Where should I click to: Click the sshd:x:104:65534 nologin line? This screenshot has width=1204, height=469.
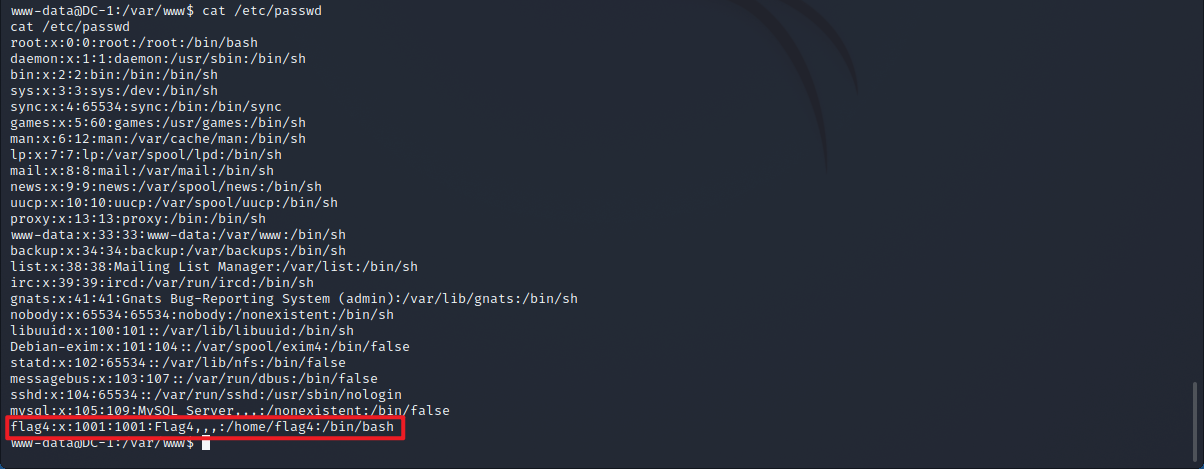pyautogui.click(x=214, y=395)
